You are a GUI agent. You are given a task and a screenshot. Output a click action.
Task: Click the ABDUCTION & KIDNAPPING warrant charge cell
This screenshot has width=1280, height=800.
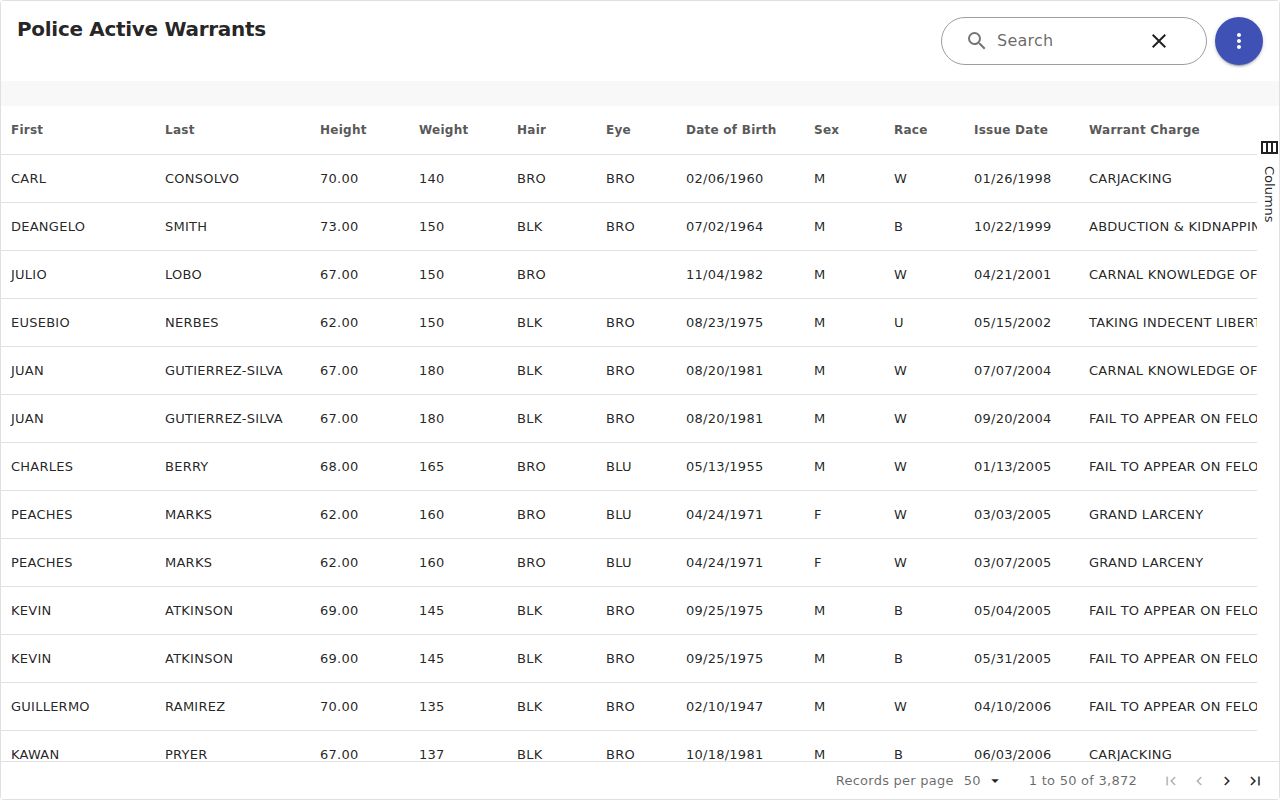[x=1168, y=227]
